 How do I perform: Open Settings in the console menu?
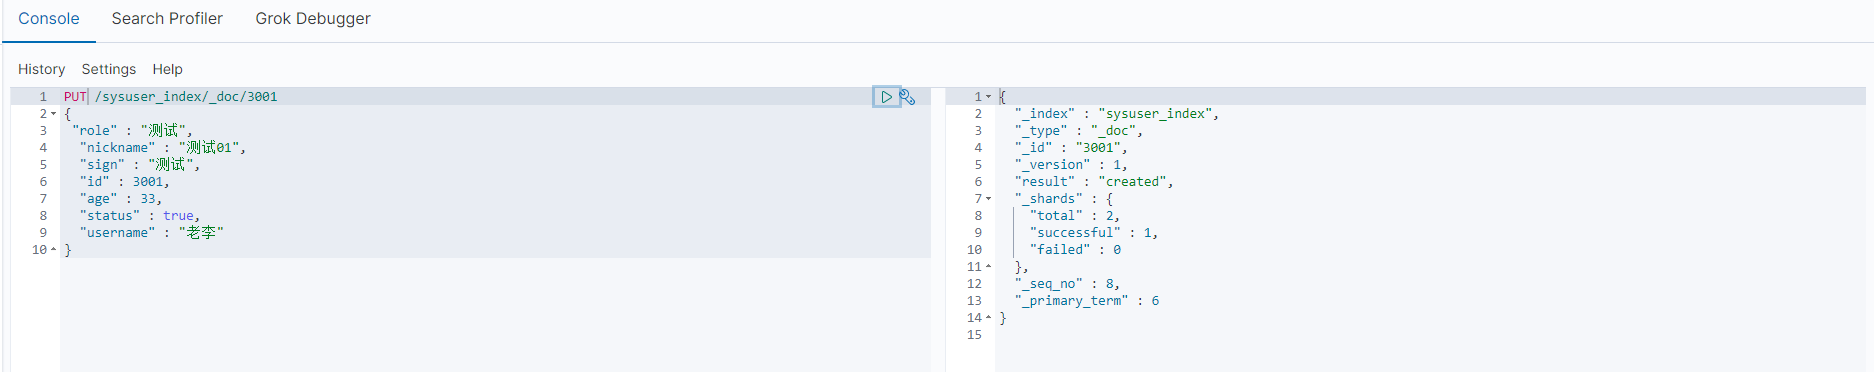pos(109,69)
